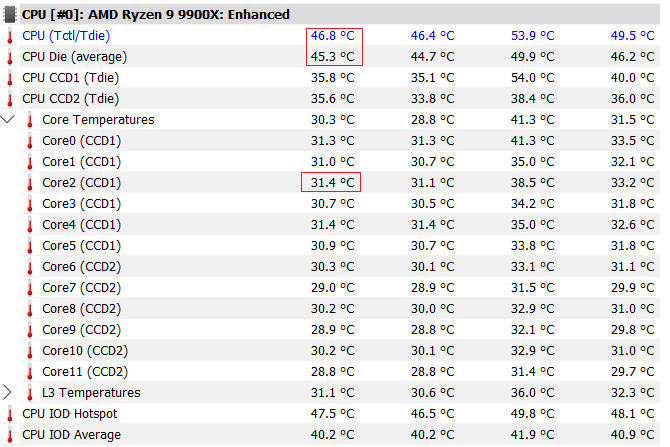Click the 53.9 °C maximum Tctl/Tdie value

532,35
